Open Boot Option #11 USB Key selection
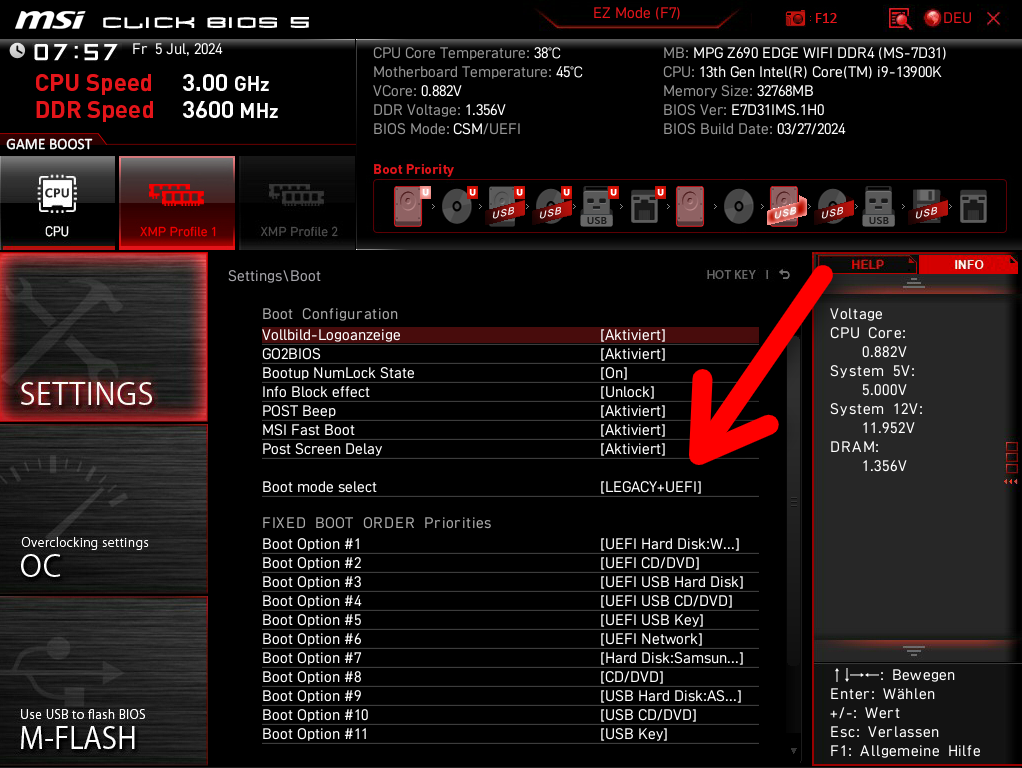Image resolution: width=1022 pixels, height=768 pixels. (x=510, y=734)
